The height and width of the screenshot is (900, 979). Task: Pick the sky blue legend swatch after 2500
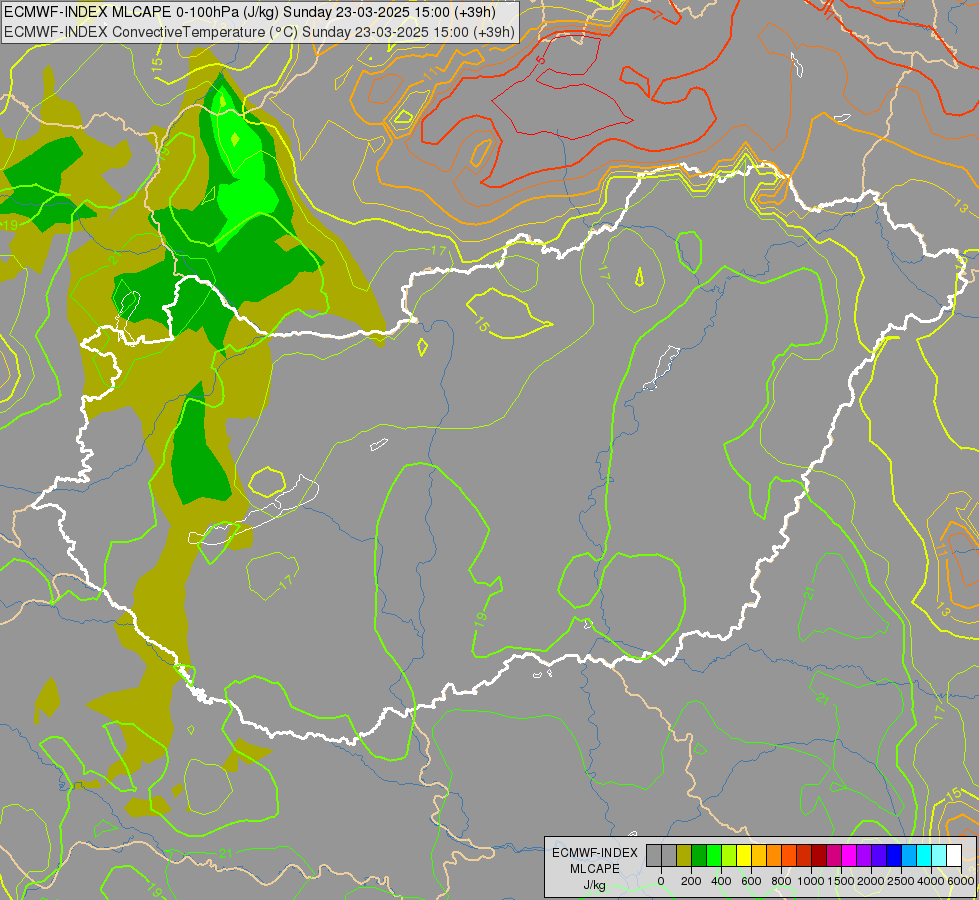click(x=909, y=855)
